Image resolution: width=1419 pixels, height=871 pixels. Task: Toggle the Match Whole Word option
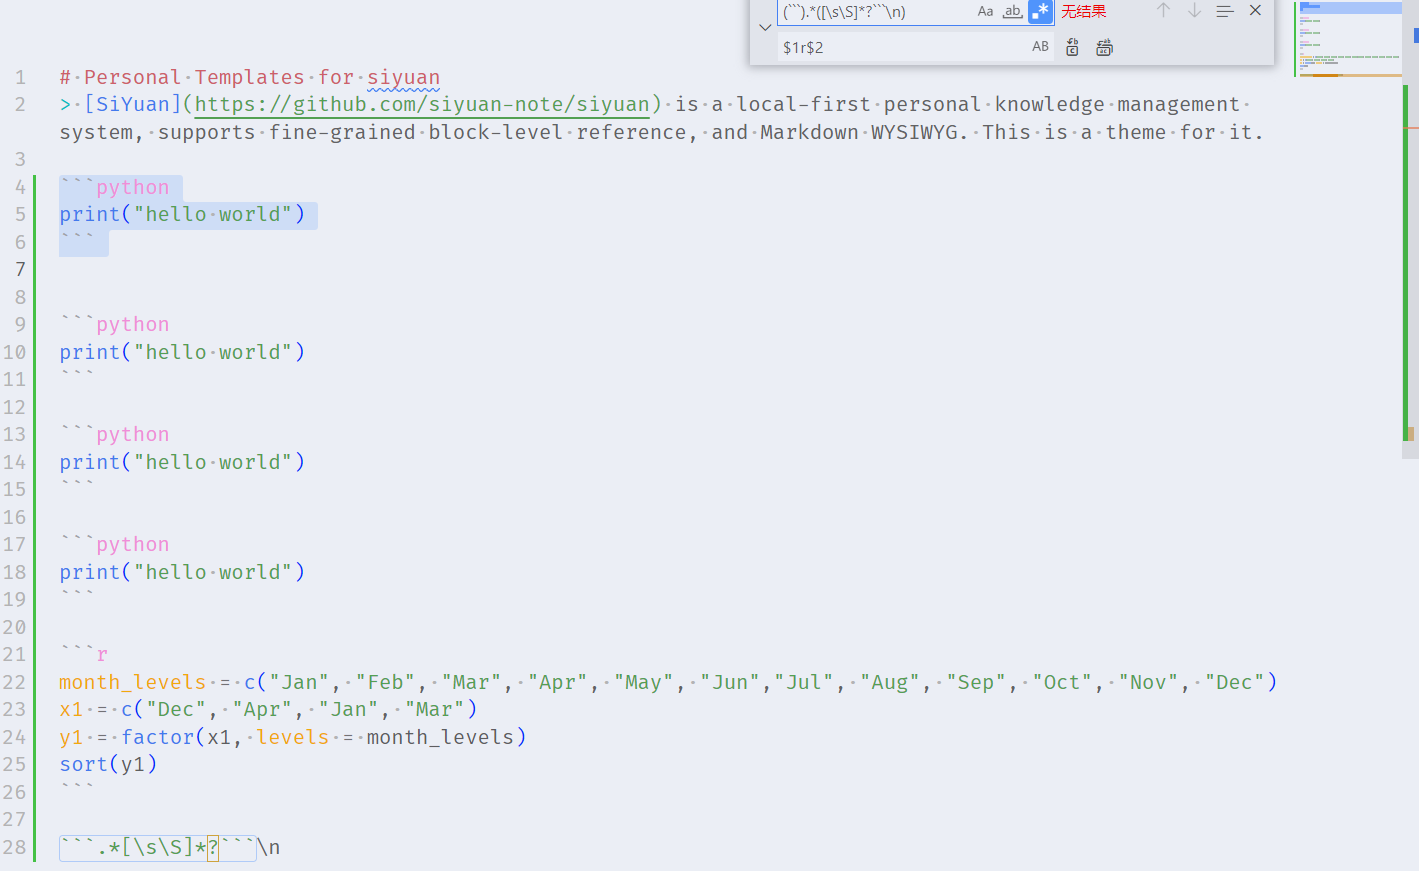[1011, 12]
